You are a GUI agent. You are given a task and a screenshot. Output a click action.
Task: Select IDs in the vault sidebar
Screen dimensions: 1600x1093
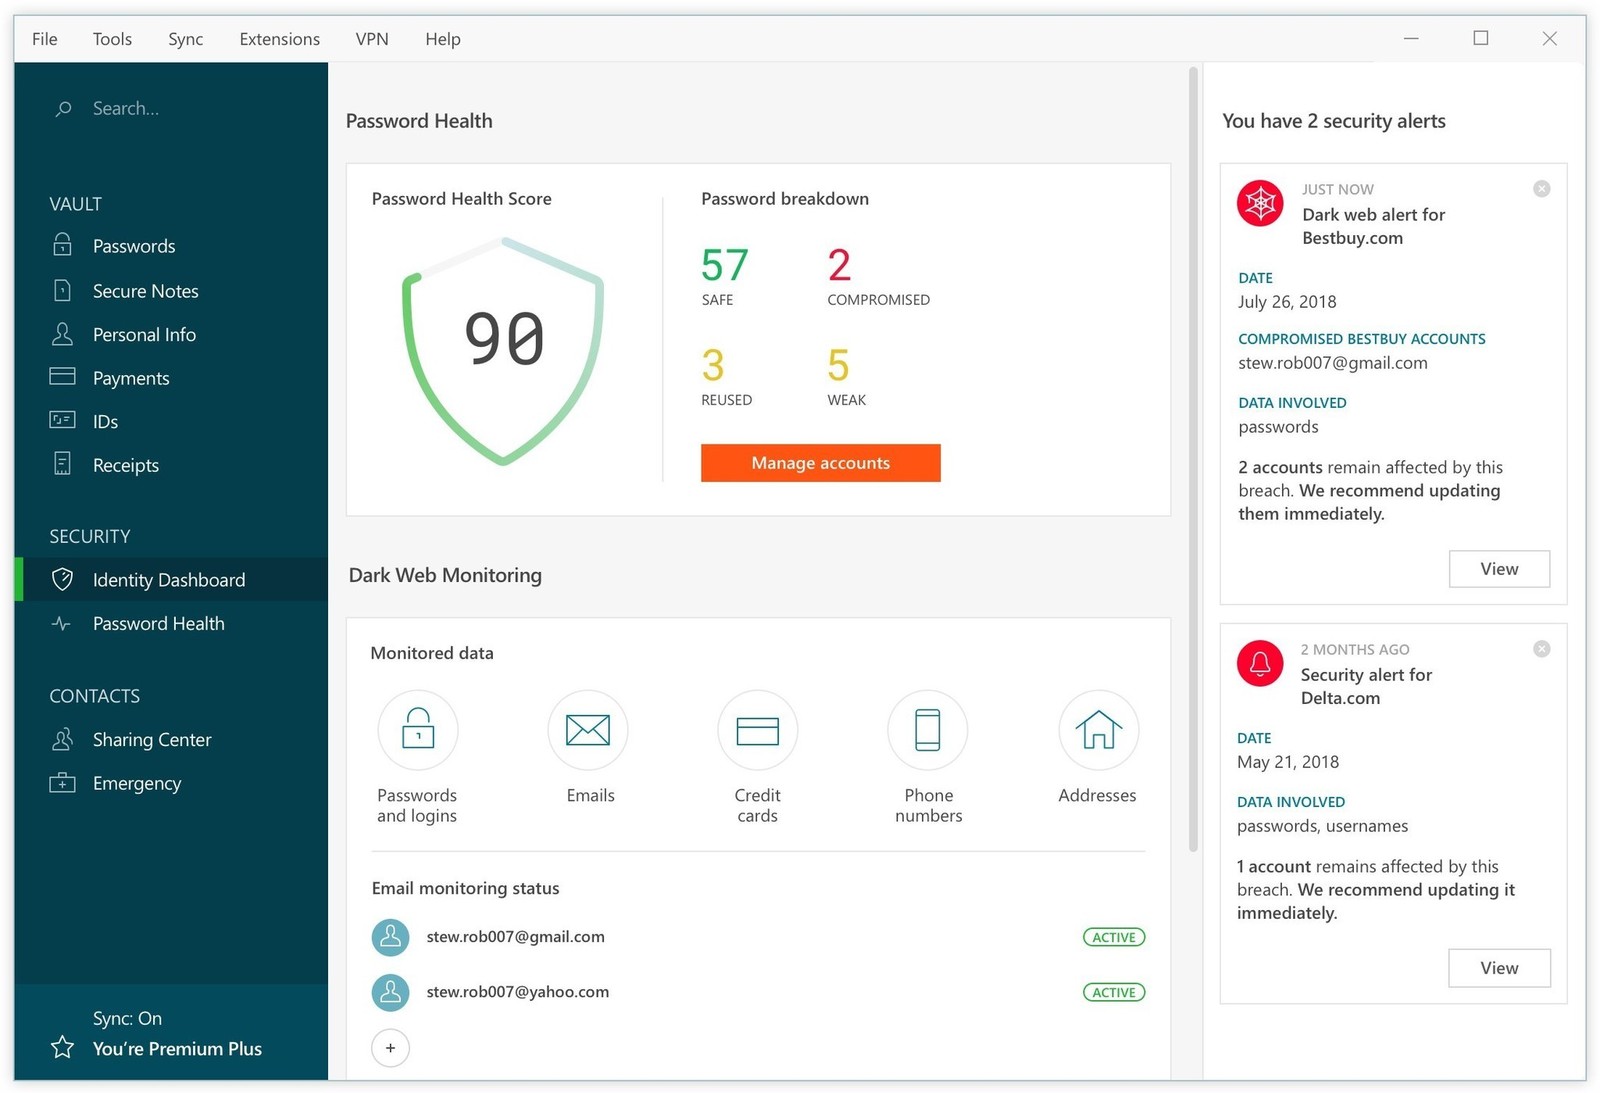[106, 421]
